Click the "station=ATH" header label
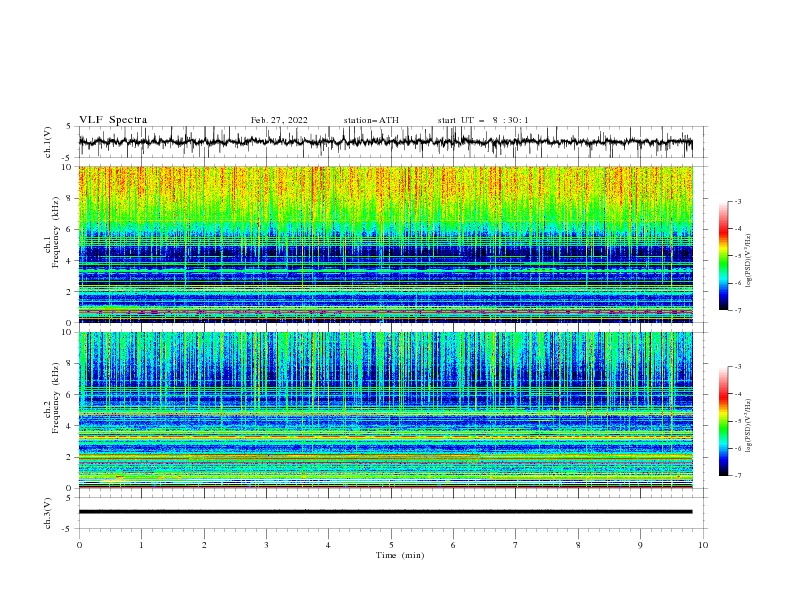792x612 pixels. 371,120
